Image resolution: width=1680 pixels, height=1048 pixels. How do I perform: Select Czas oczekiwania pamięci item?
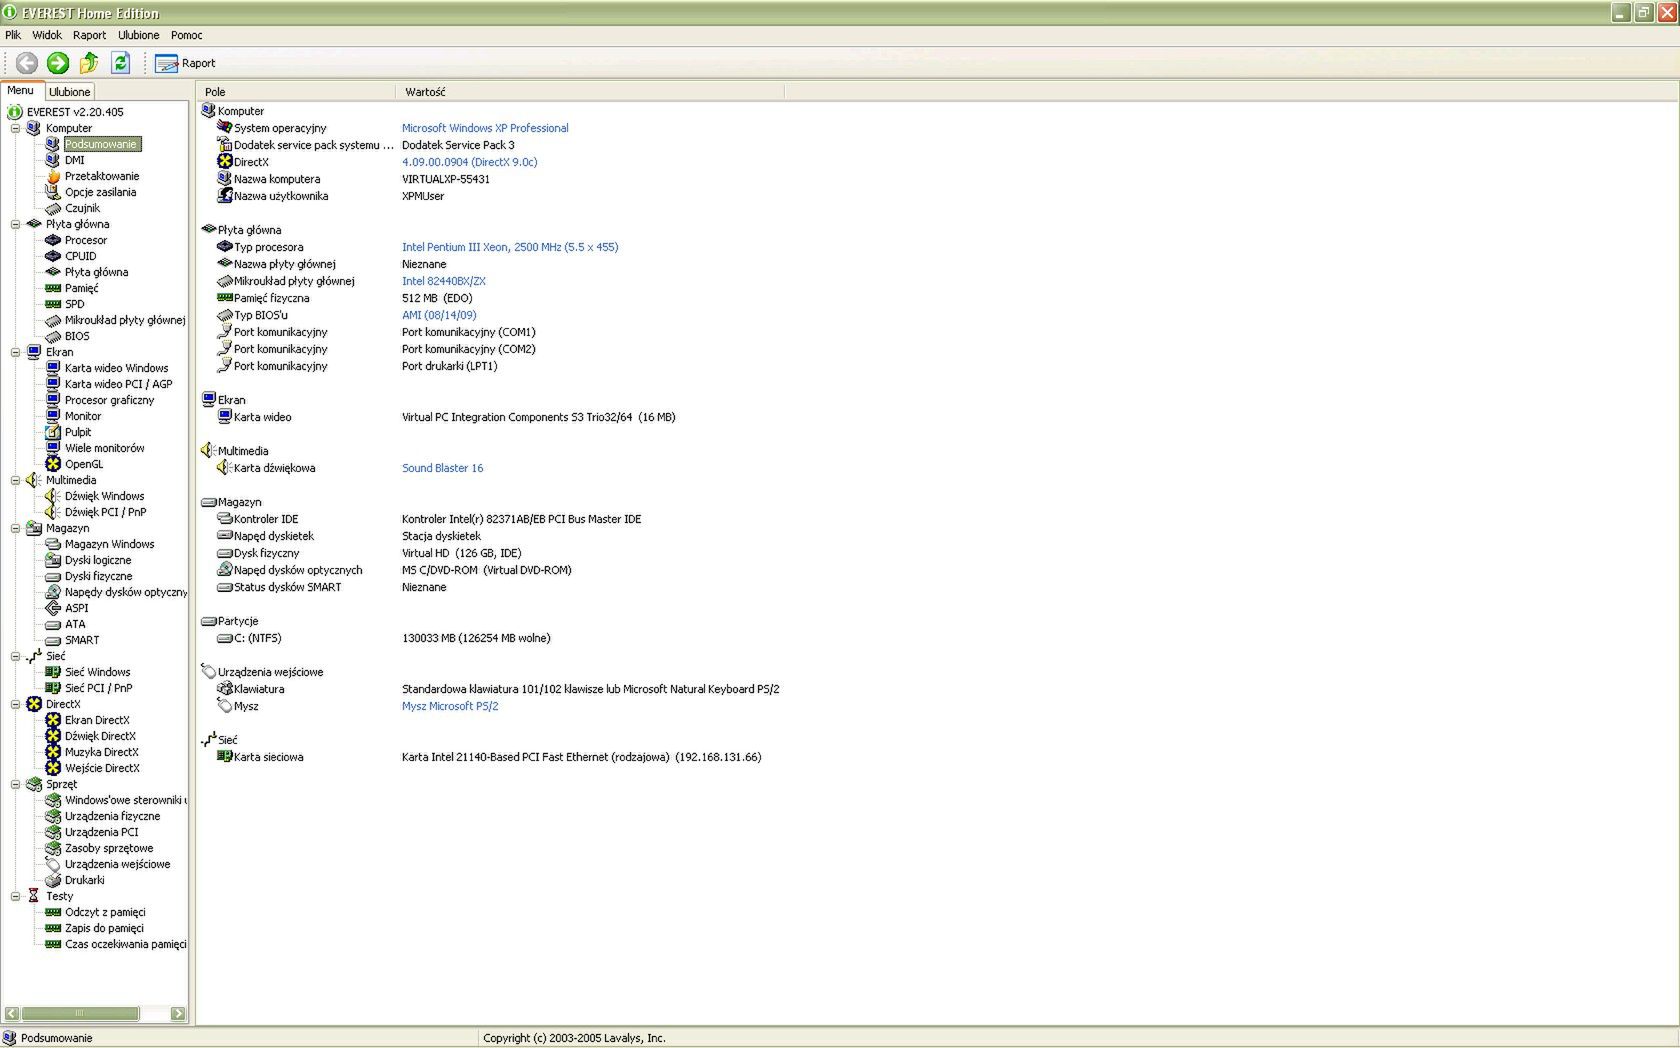tap(126, 944)
